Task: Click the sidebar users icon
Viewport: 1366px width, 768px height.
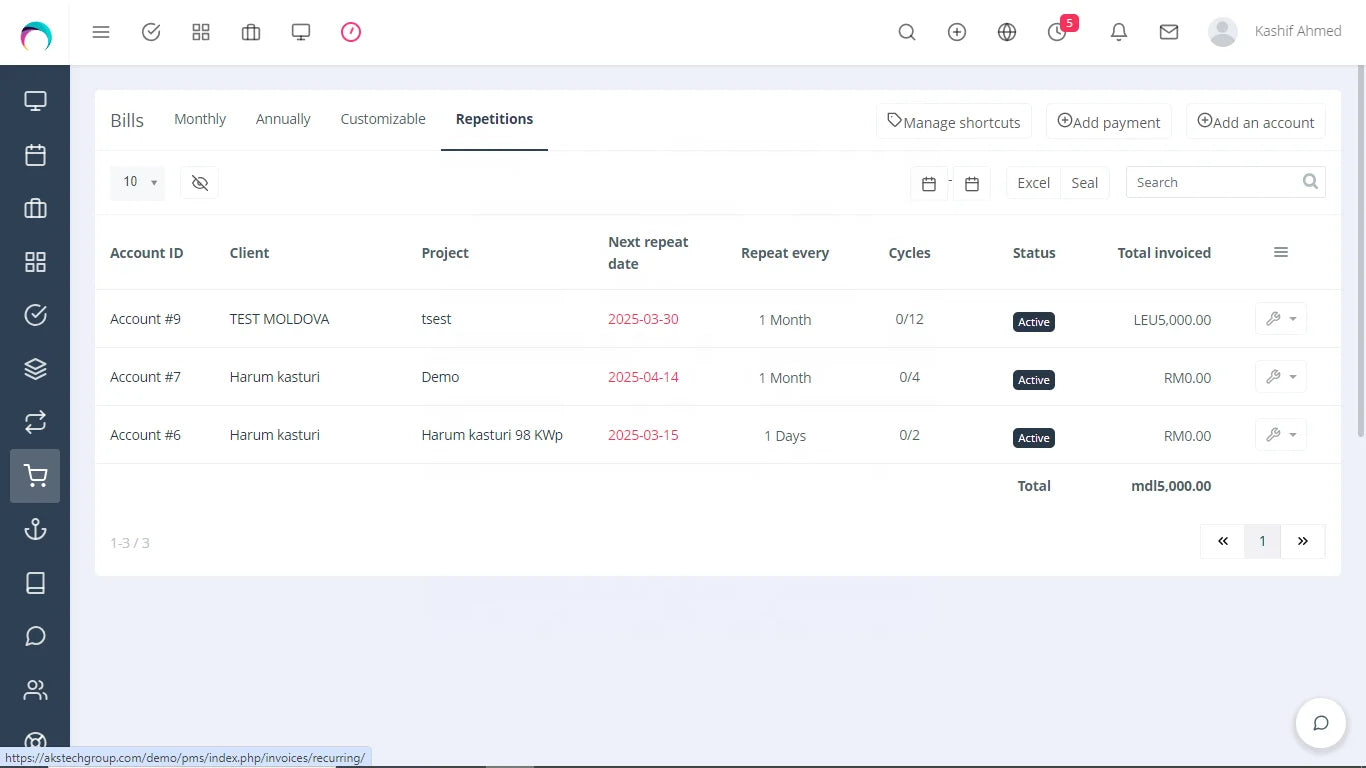Action: point(35,690)
